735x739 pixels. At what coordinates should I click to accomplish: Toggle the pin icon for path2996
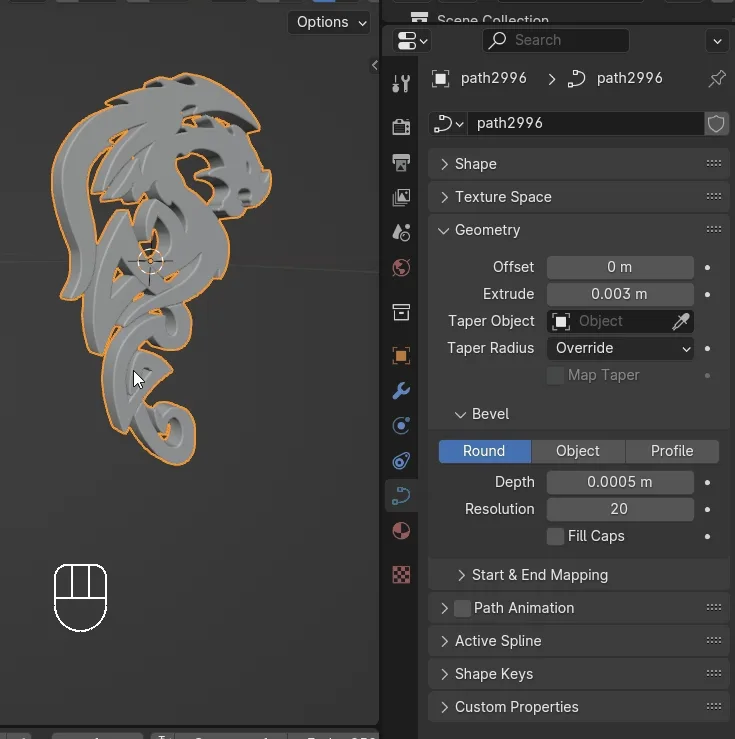[717, 78]
